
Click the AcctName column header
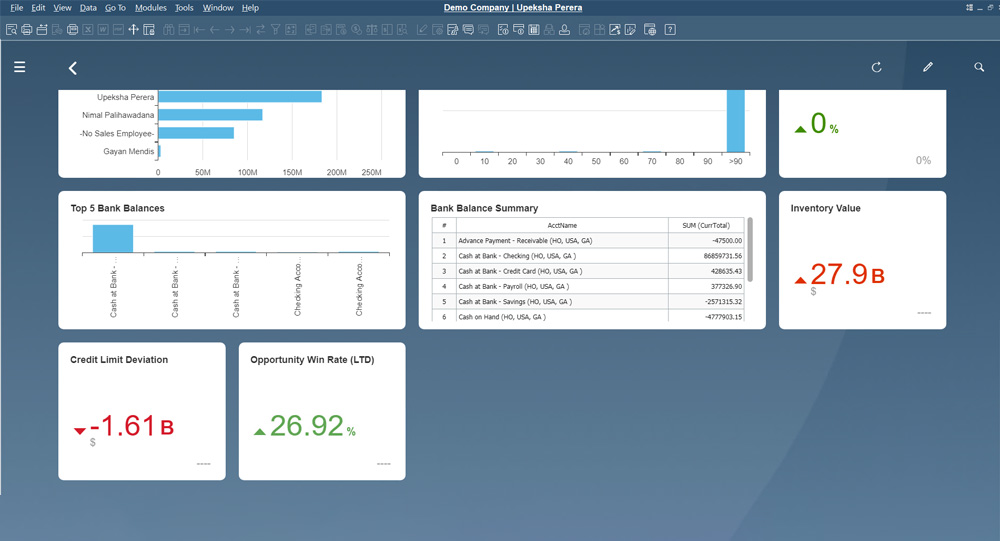tap(561, 226)
